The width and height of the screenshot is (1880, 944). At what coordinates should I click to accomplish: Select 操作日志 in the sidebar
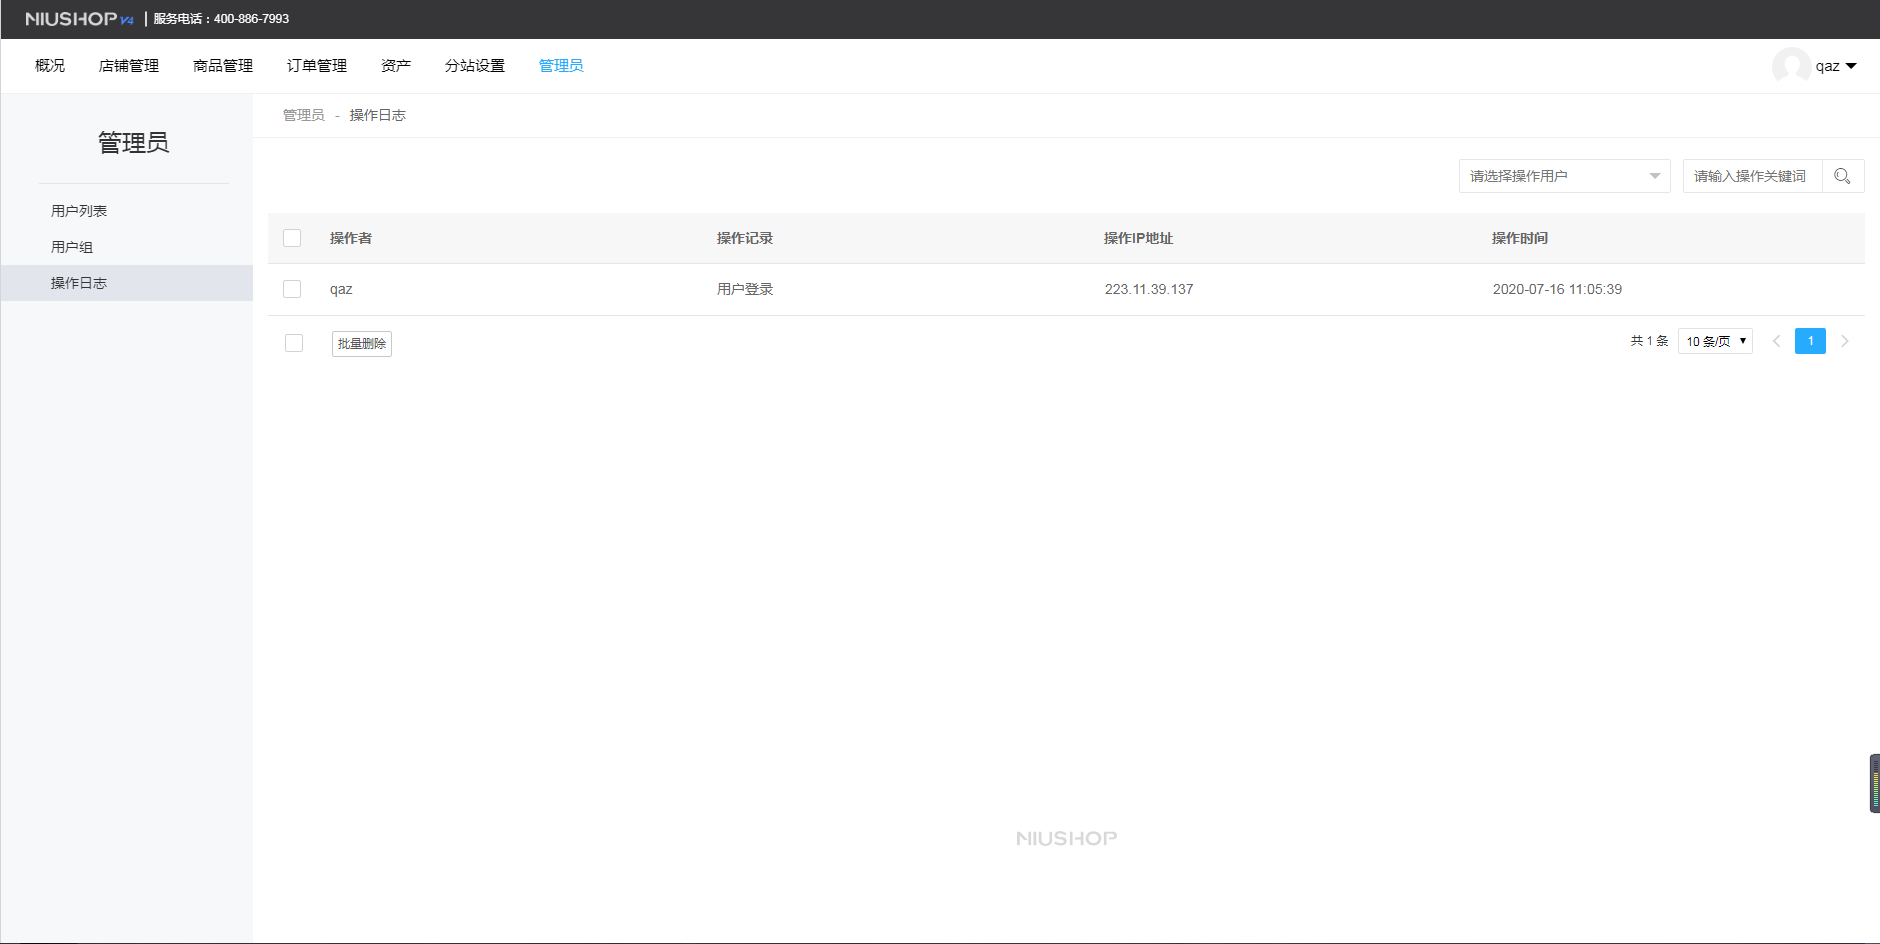click(x=127, y=283)
